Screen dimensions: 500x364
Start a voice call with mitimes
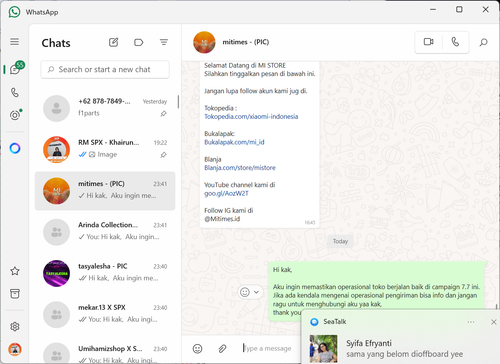(455, 42)
